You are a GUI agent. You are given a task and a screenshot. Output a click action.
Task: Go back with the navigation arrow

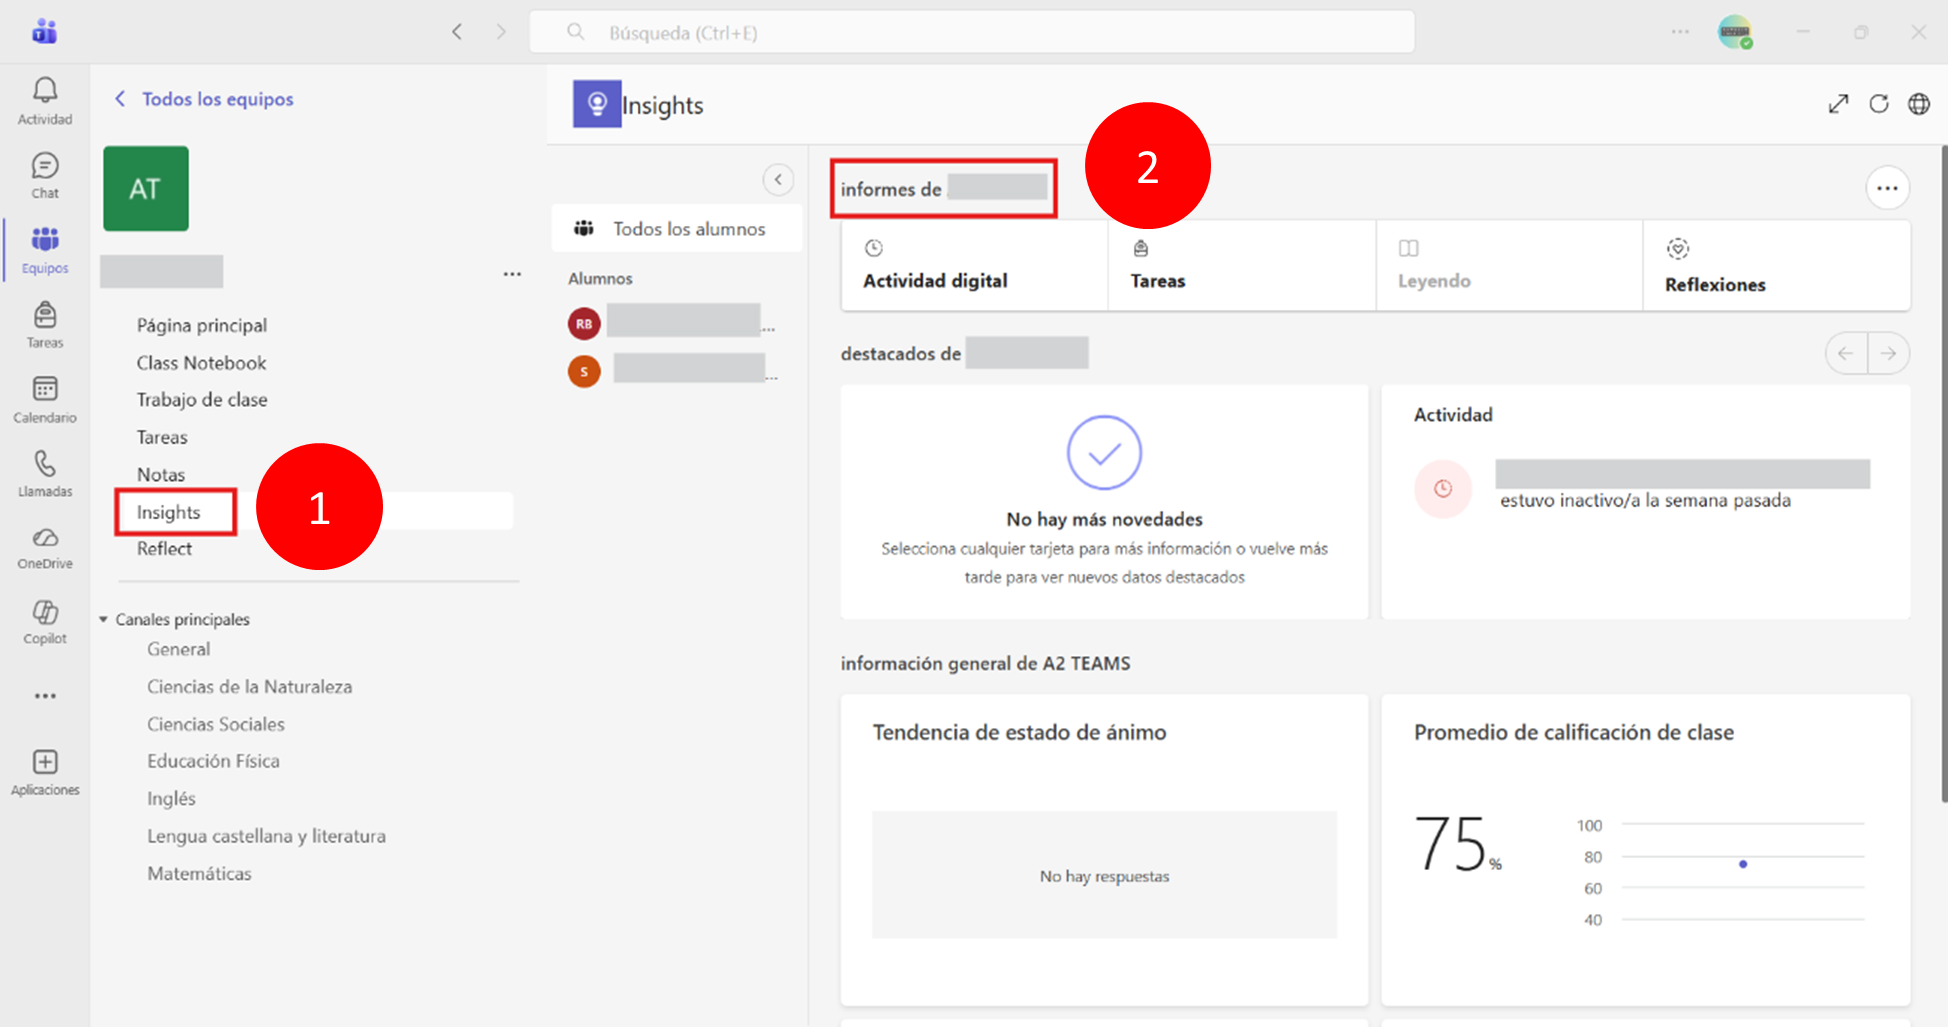click(x=457, y=32)
